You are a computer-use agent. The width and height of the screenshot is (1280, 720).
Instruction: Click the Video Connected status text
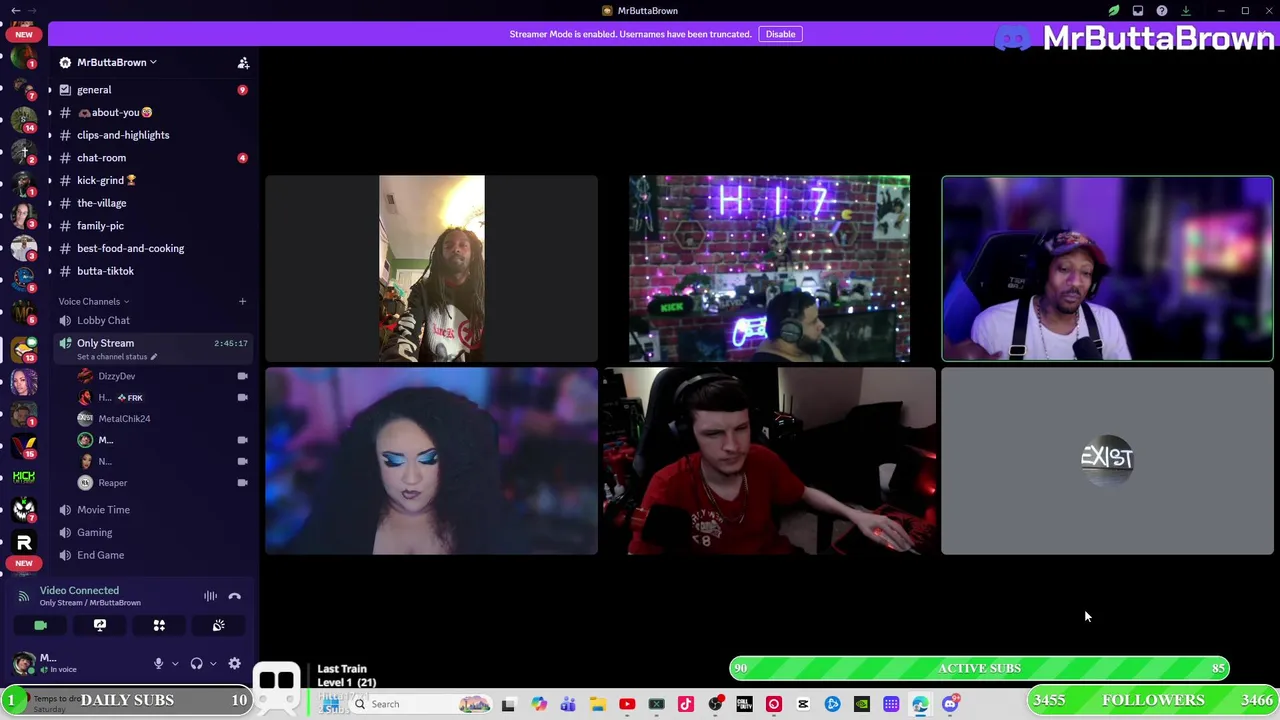(79, 591)
